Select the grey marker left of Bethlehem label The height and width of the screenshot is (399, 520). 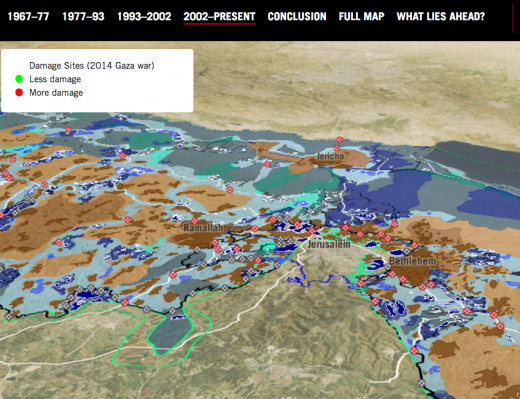[387, 267]
